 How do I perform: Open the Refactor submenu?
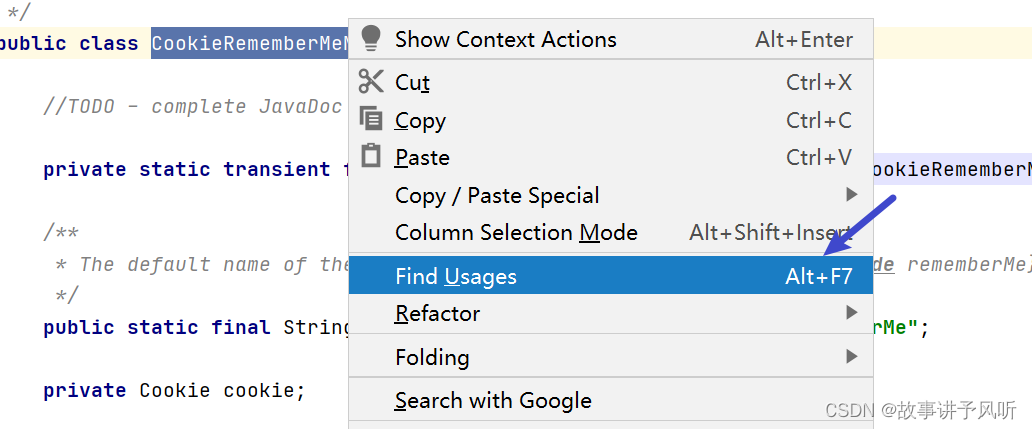click(x=437, y=314)
